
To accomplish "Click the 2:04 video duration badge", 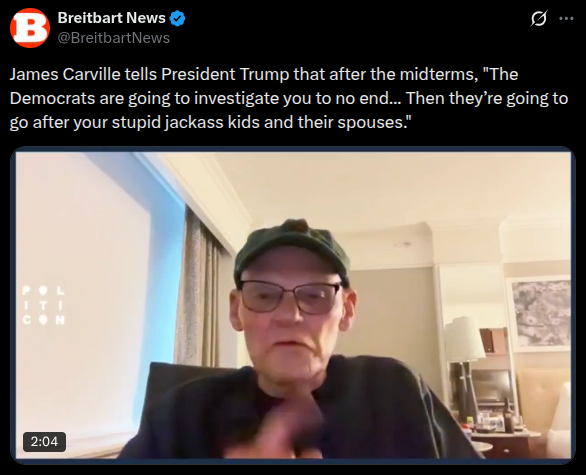I will [x=44, y=441].
